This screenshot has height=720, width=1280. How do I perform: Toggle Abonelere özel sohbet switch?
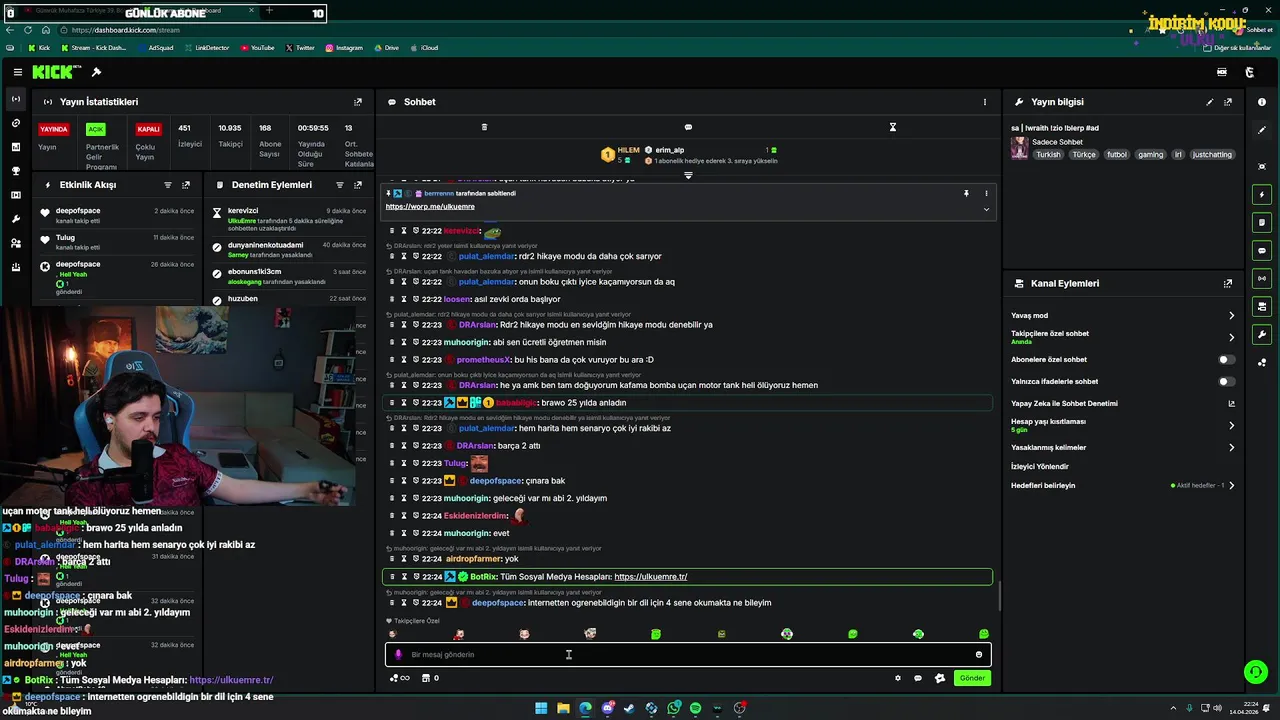pos(1226,359)
